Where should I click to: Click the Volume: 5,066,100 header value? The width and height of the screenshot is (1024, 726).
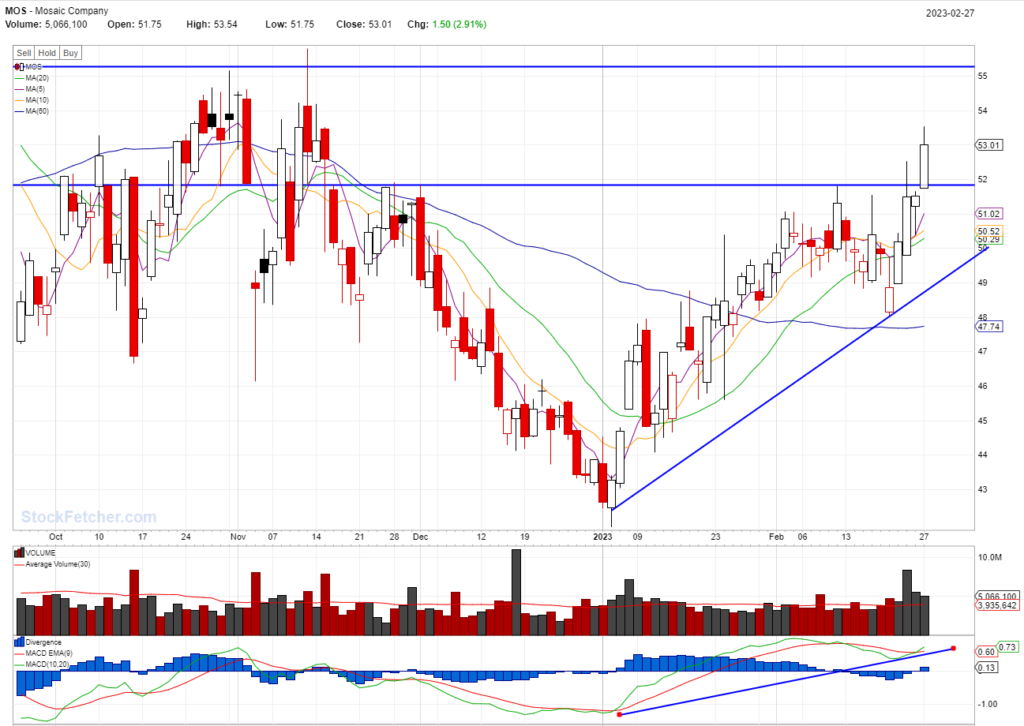46,24
